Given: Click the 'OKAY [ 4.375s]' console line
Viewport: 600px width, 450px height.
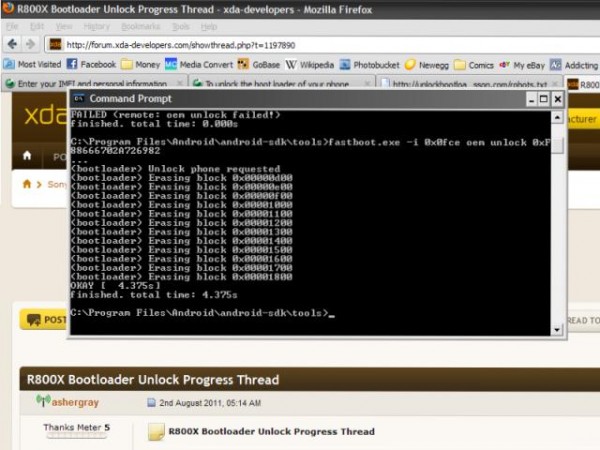Looking at the screenshot, I should 116,285.
